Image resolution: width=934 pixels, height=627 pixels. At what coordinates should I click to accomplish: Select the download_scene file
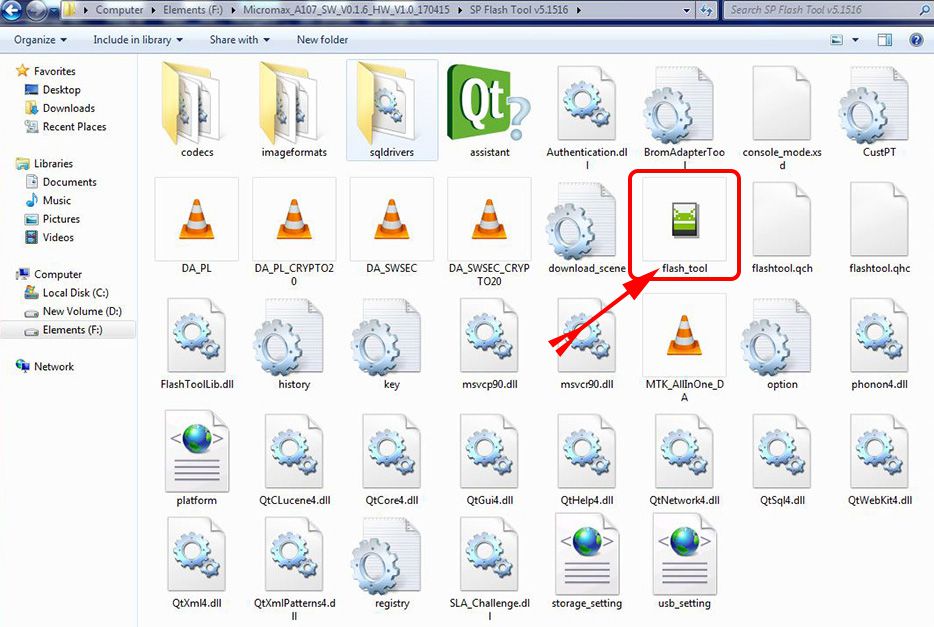587,226
